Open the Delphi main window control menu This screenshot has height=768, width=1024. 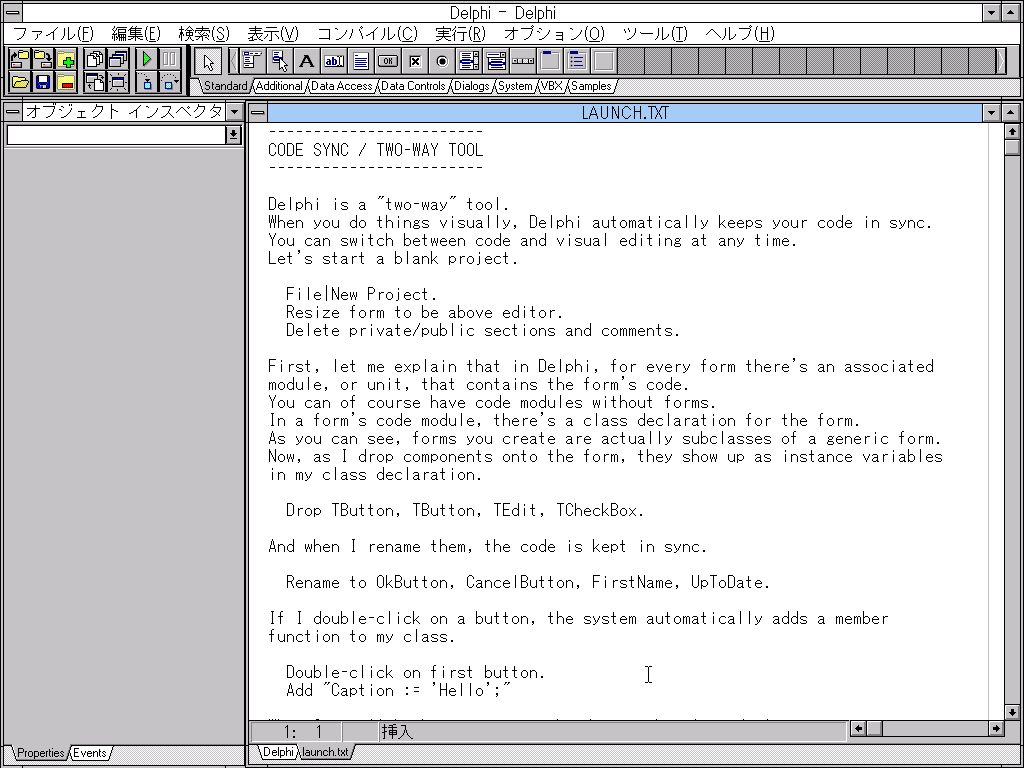[x=12, y=12]
